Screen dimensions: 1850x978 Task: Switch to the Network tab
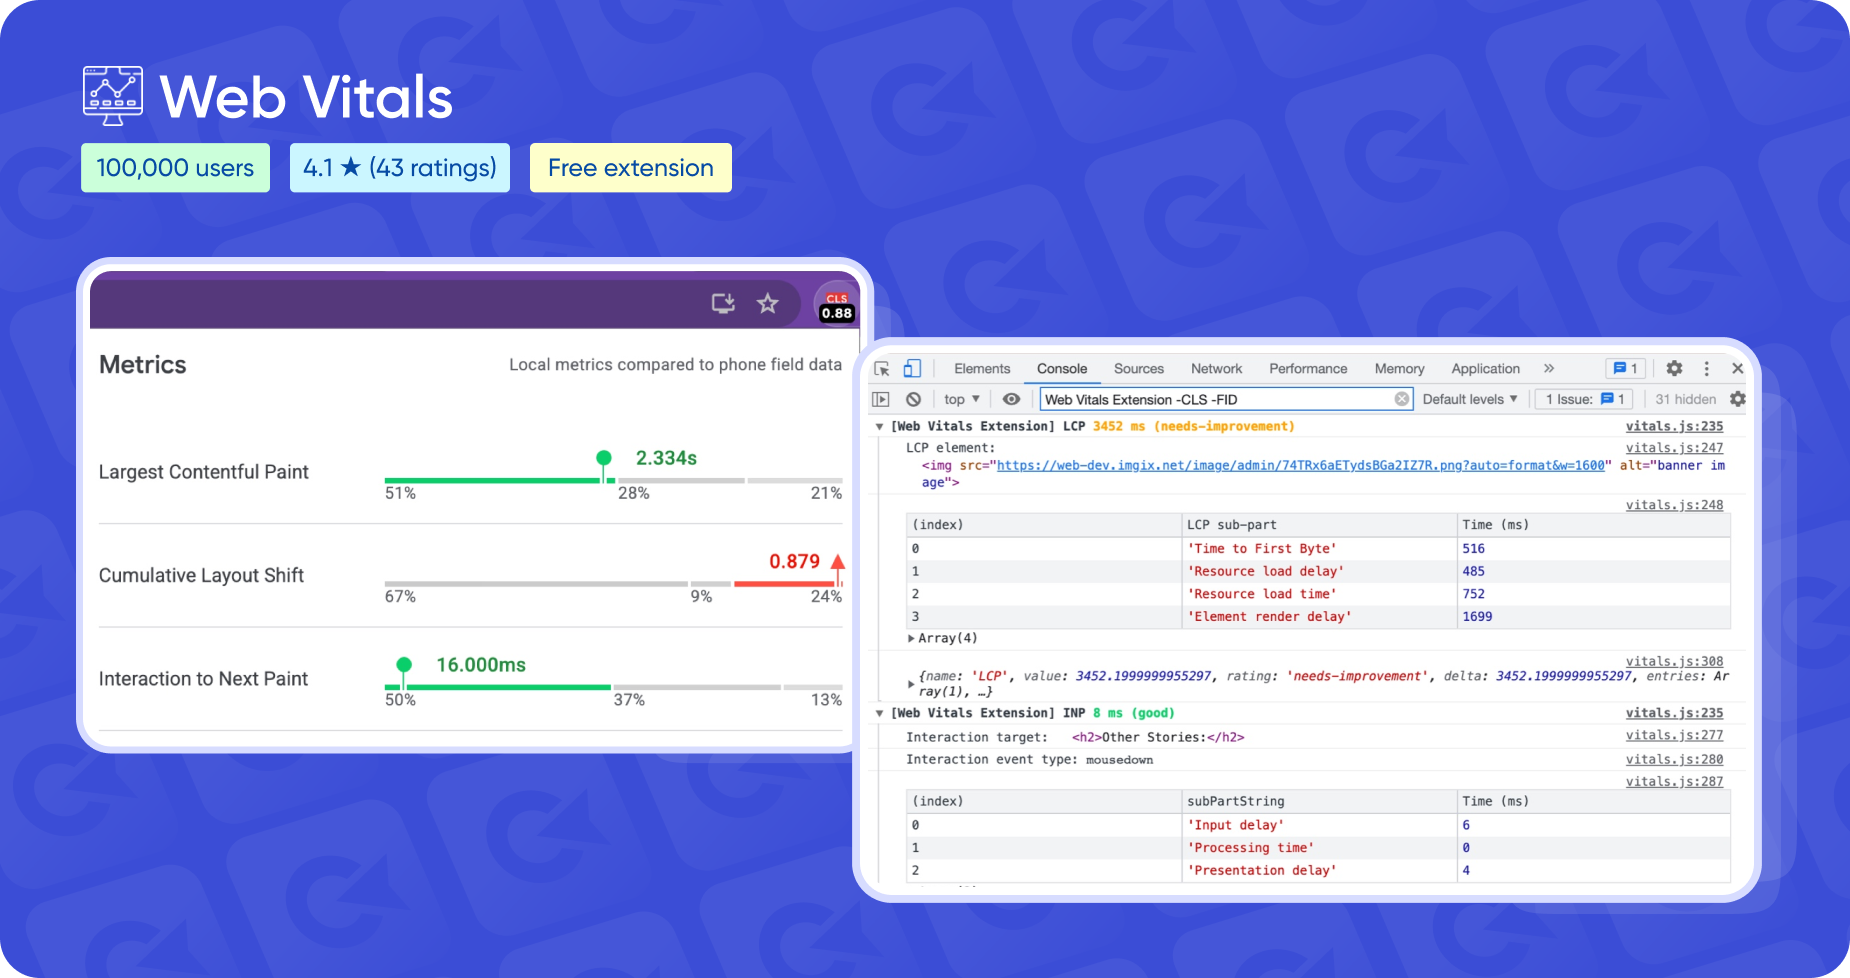pos(1216,368)
